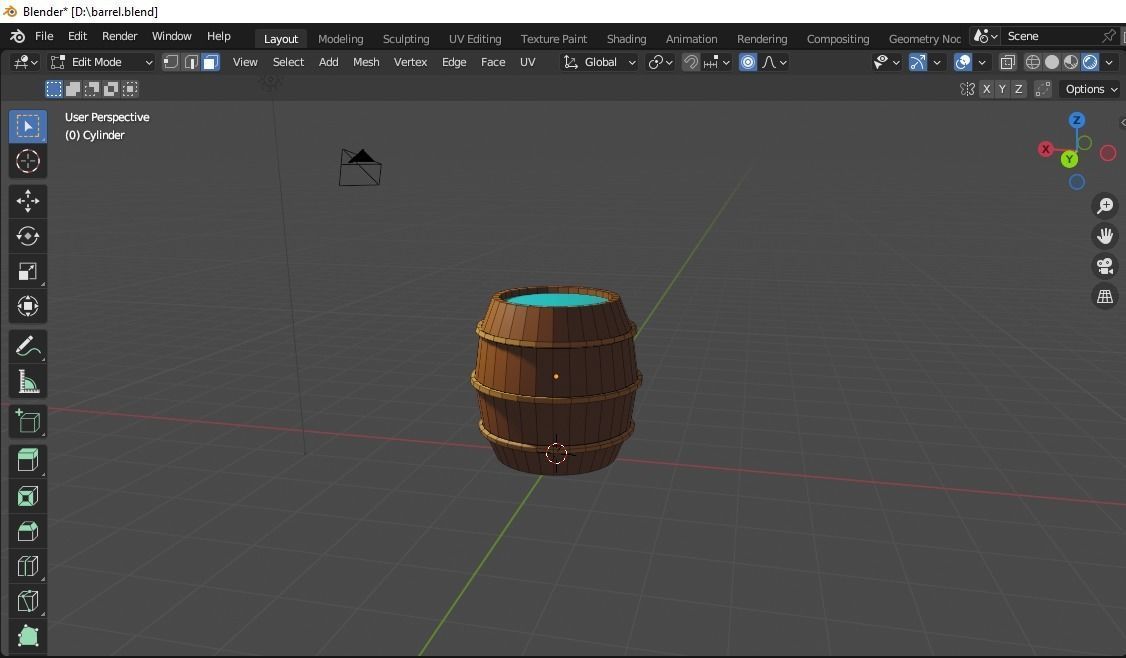This screenshot has width=1126, height=658.
Task: Toggle face select mode
Action: point(210,62)
